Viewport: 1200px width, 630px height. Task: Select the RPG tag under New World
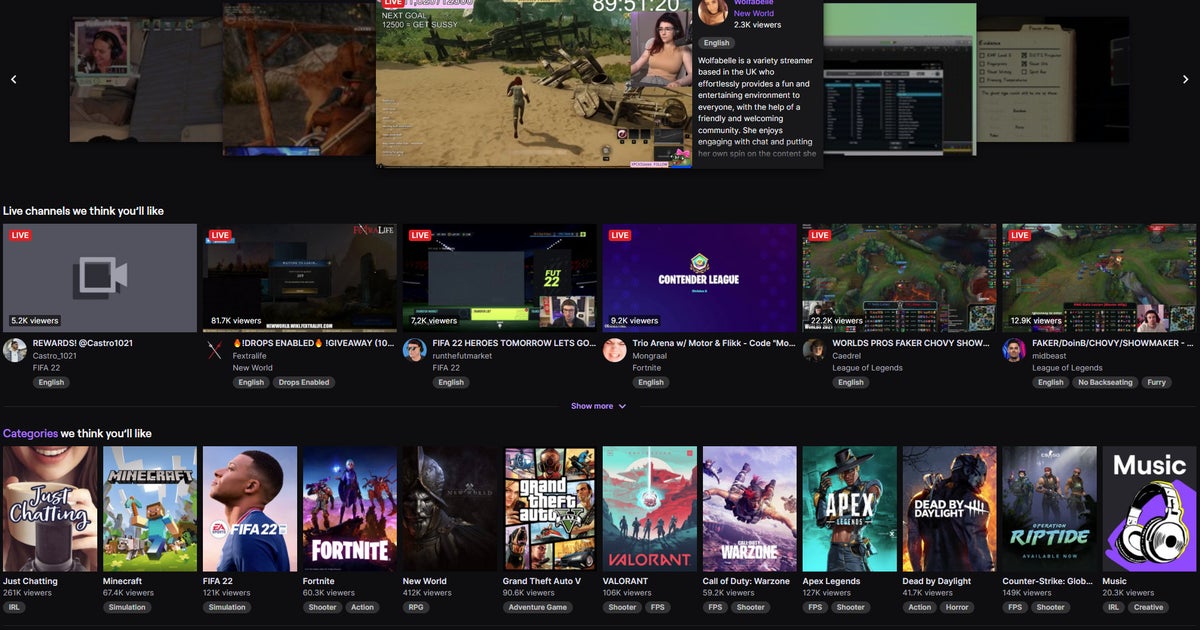tap(416, 607)
